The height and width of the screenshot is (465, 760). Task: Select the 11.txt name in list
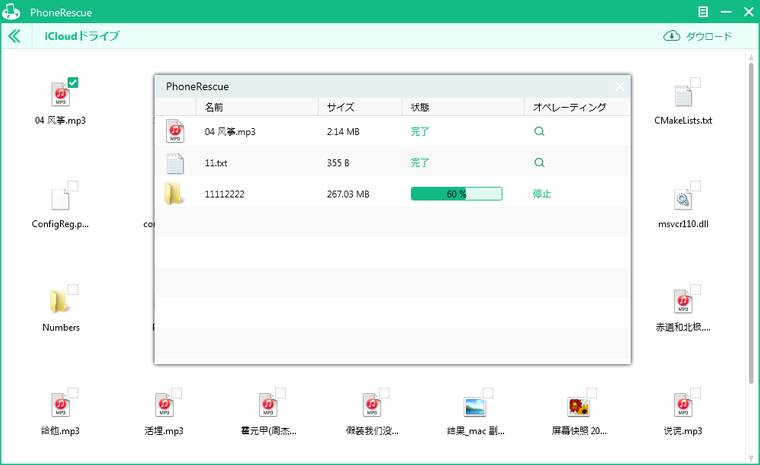(216, 163)
